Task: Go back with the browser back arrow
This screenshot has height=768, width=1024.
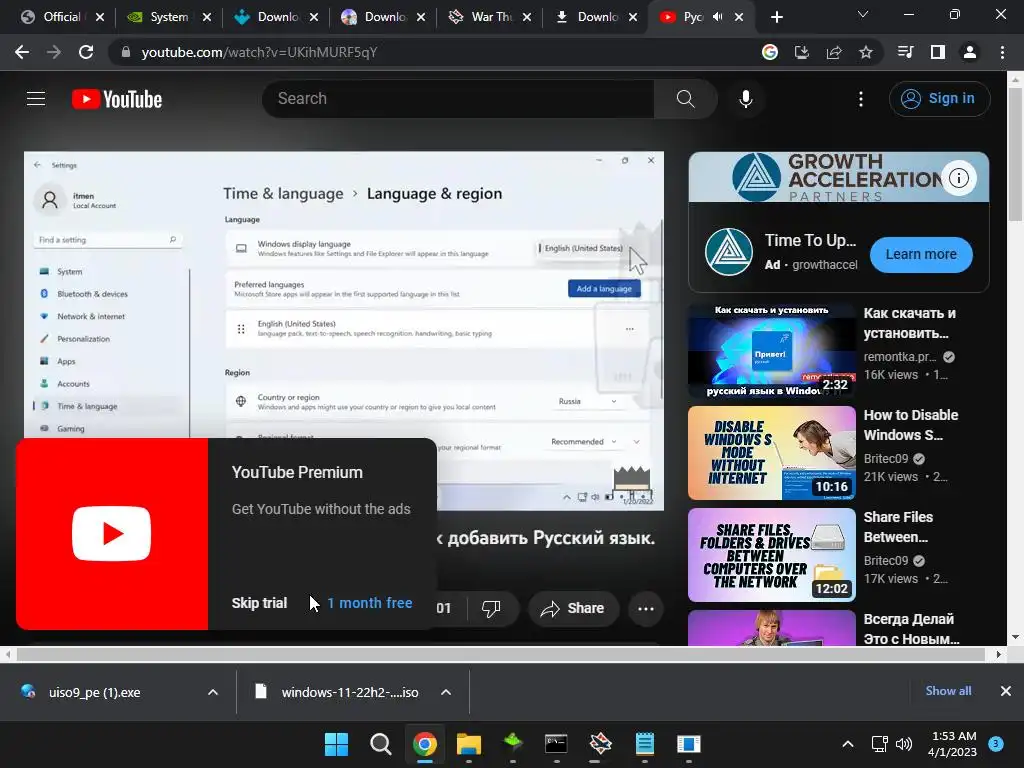Action: [x=22, y=52]
